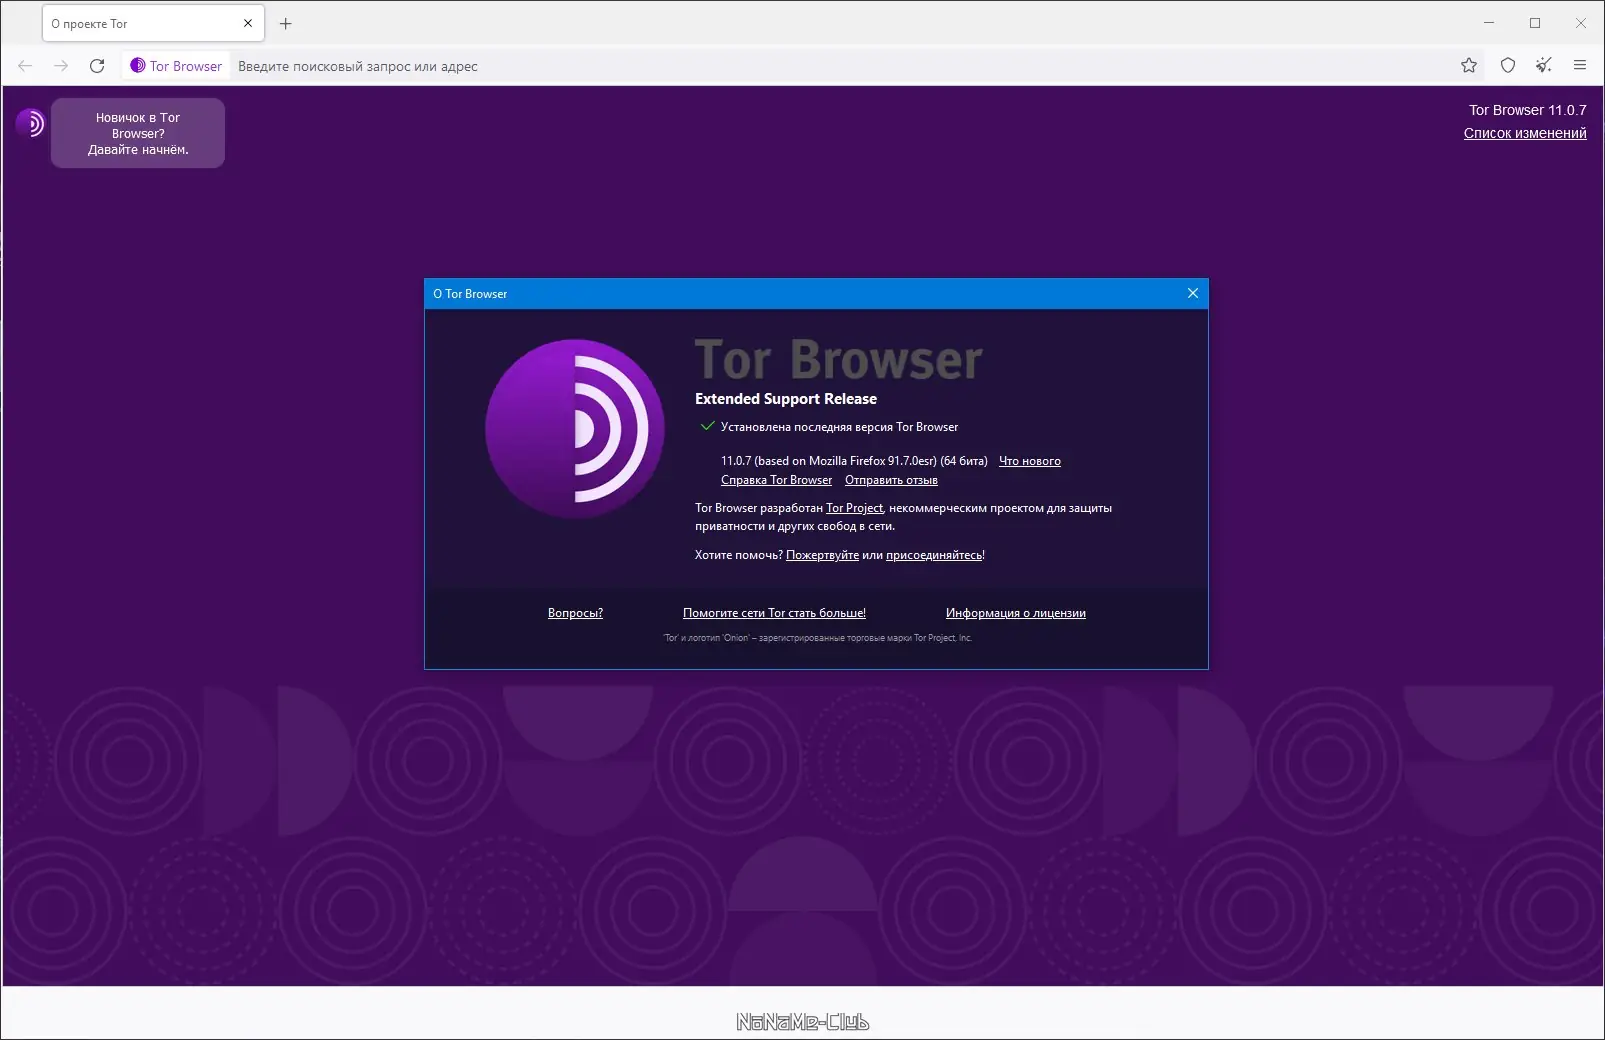Image resolution: width=1605 pixels, height=1040 pixels.
Task: Reload the current page
Action: point(97,66)
